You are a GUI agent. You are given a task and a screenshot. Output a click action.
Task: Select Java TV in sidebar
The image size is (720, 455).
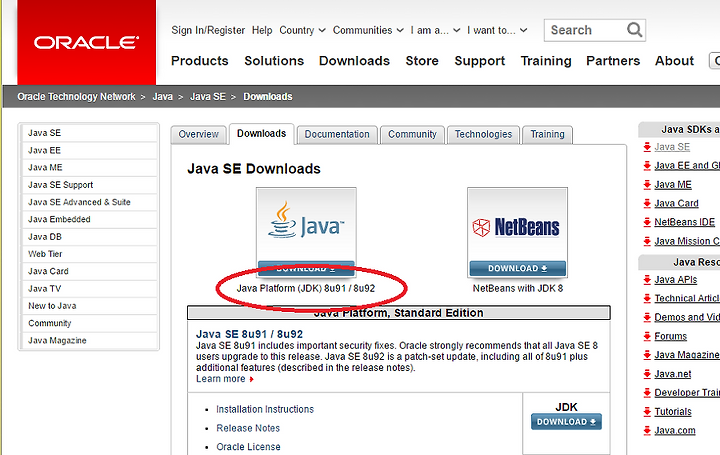coord(89,289)
